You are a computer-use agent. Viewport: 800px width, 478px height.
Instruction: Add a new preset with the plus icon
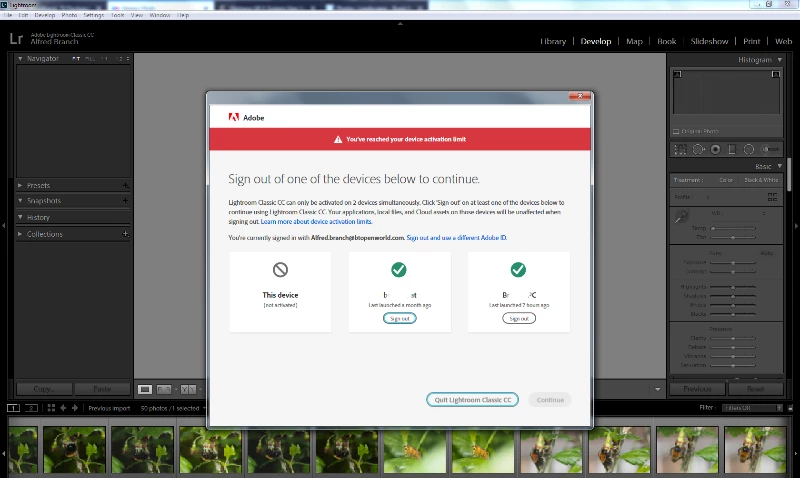click(x=125, y=186)
